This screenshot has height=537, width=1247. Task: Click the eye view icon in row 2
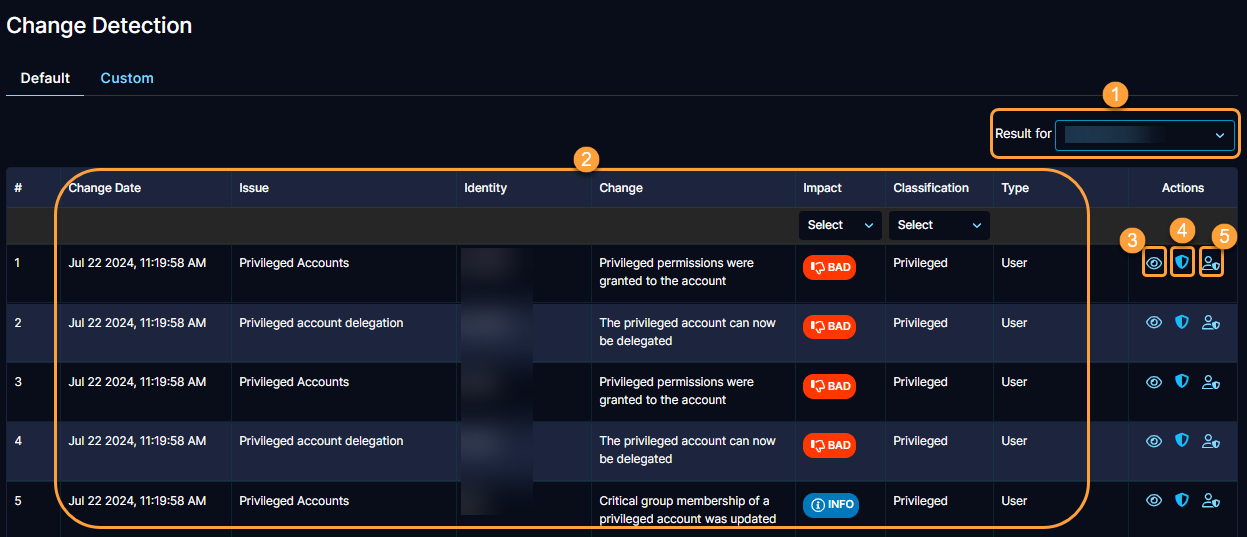pos(1154,323)
